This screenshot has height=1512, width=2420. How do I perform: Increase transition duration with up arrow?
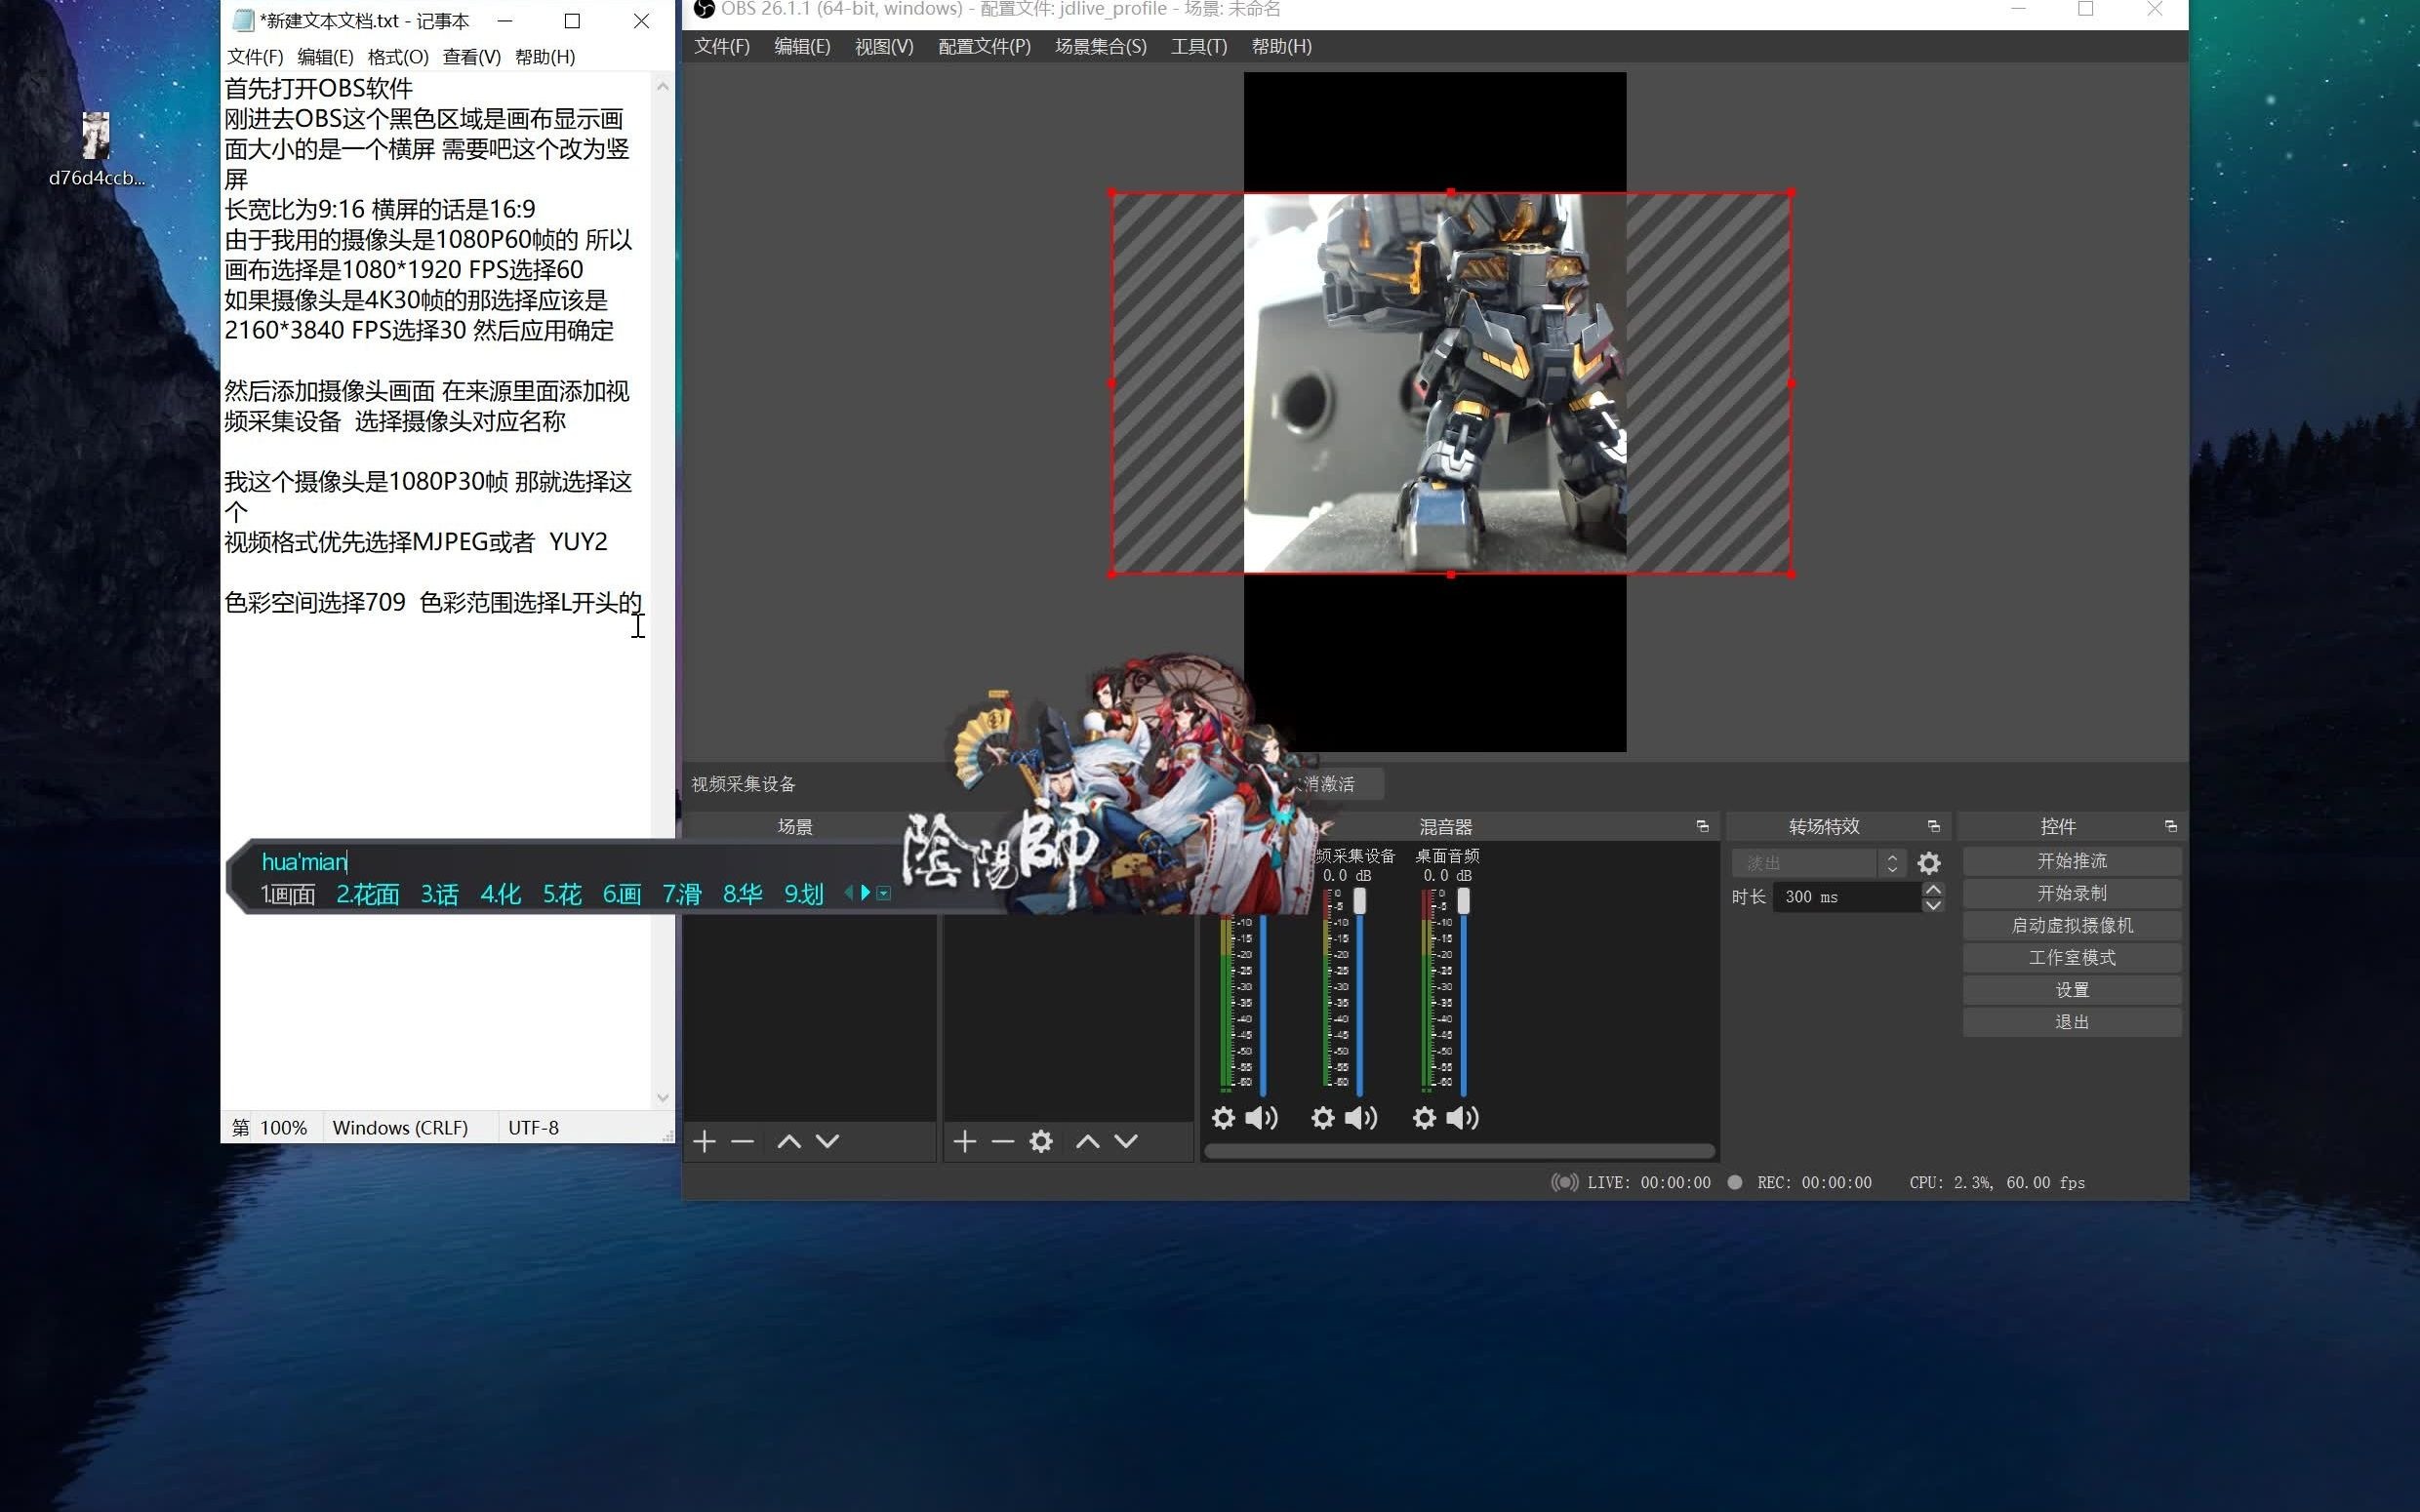coord(1933,889)
